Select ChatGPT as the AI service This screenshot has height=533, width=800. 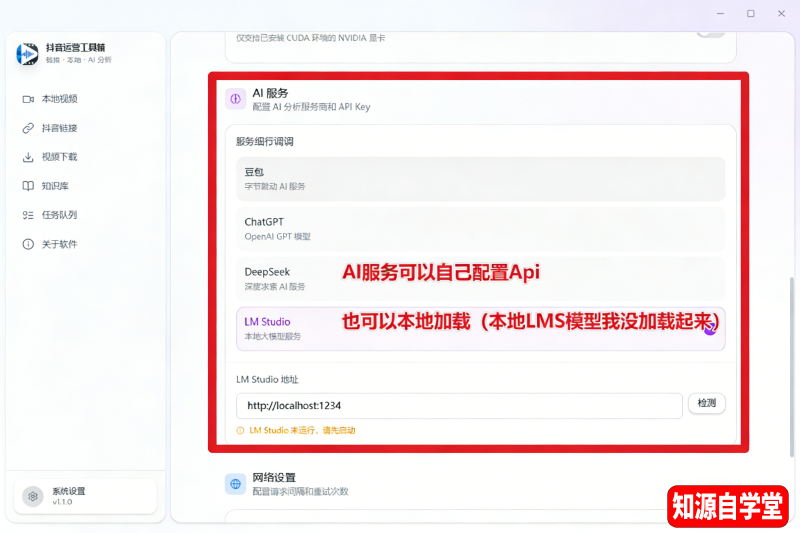coord(480,228)
